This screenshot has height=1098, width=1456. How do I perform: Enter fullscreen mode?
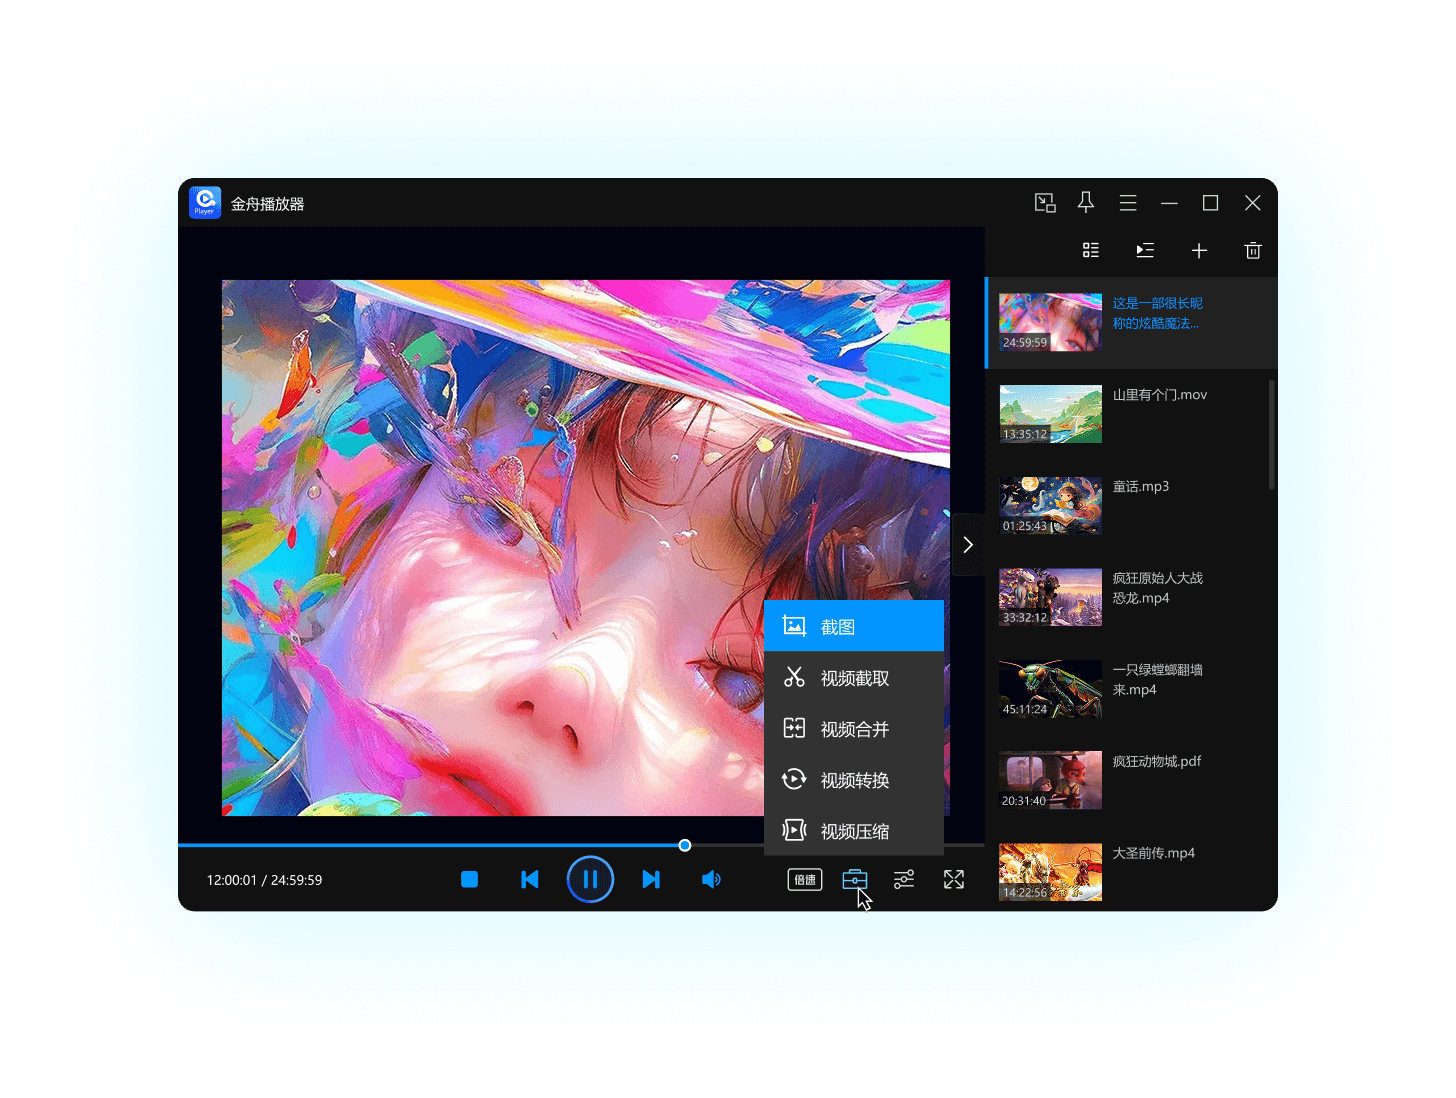coord(954,880)
